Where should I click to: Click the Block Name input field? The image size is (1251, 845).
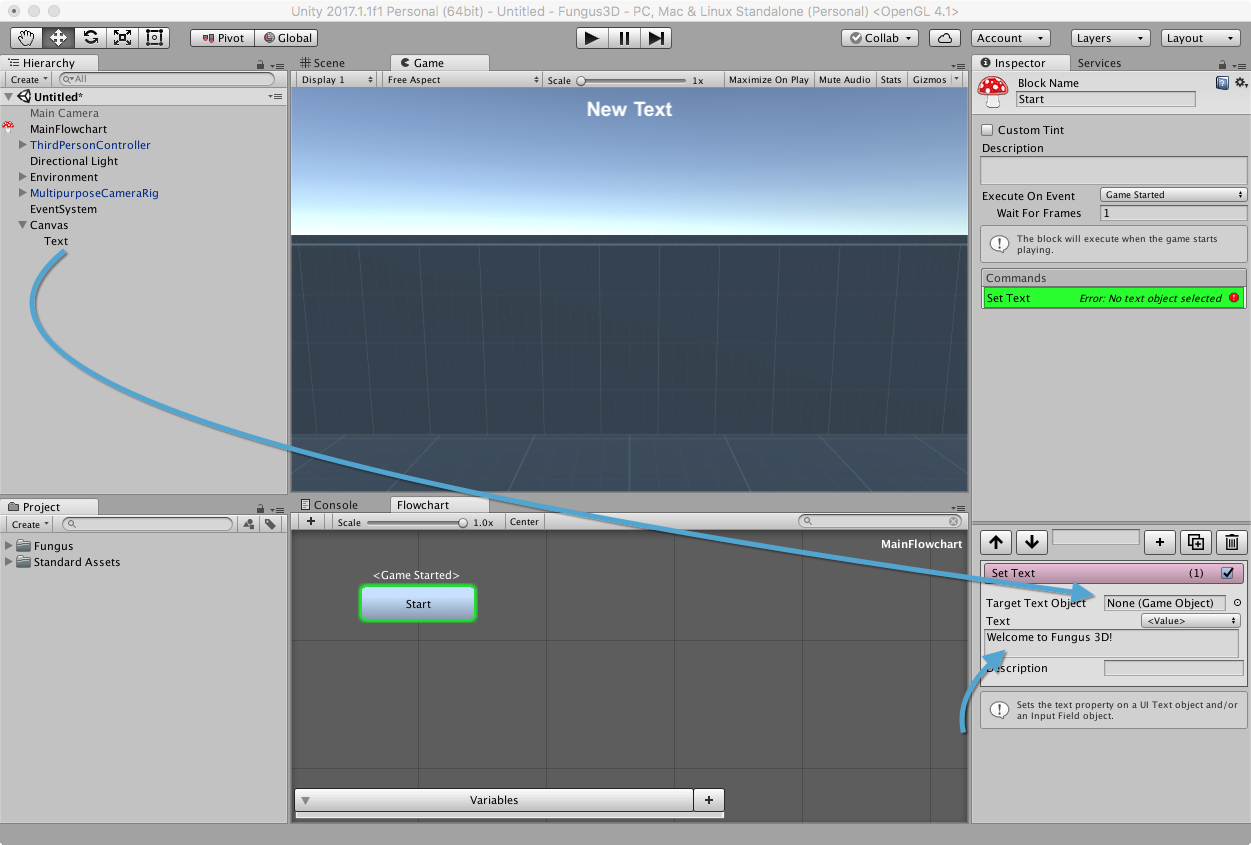1105,99
